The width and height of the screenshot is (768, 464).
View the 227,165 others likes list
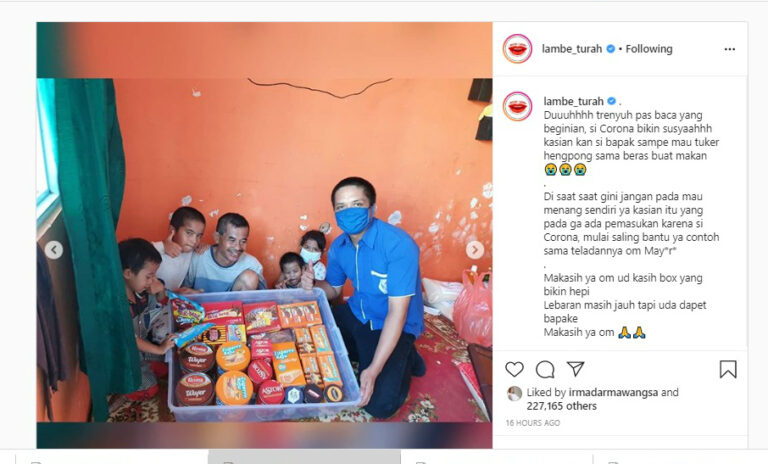pos(562,406)
